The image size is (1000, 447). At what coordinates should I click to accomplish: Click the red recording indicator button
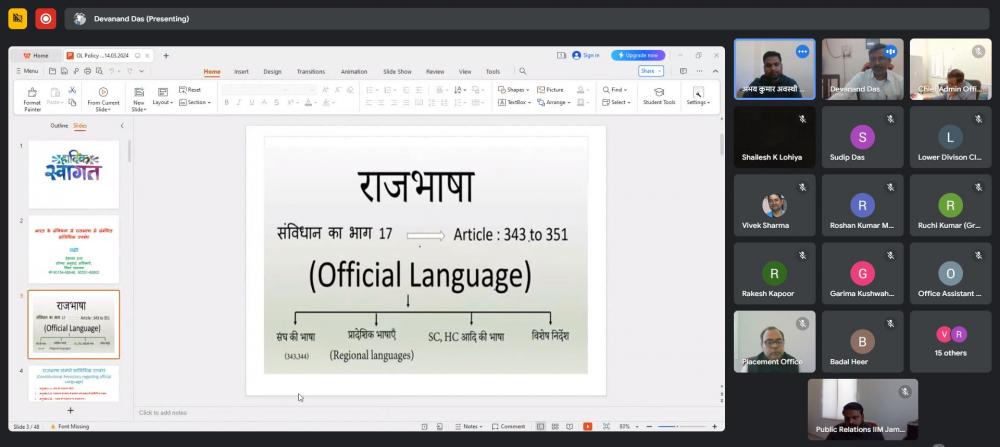pos(45,18)
